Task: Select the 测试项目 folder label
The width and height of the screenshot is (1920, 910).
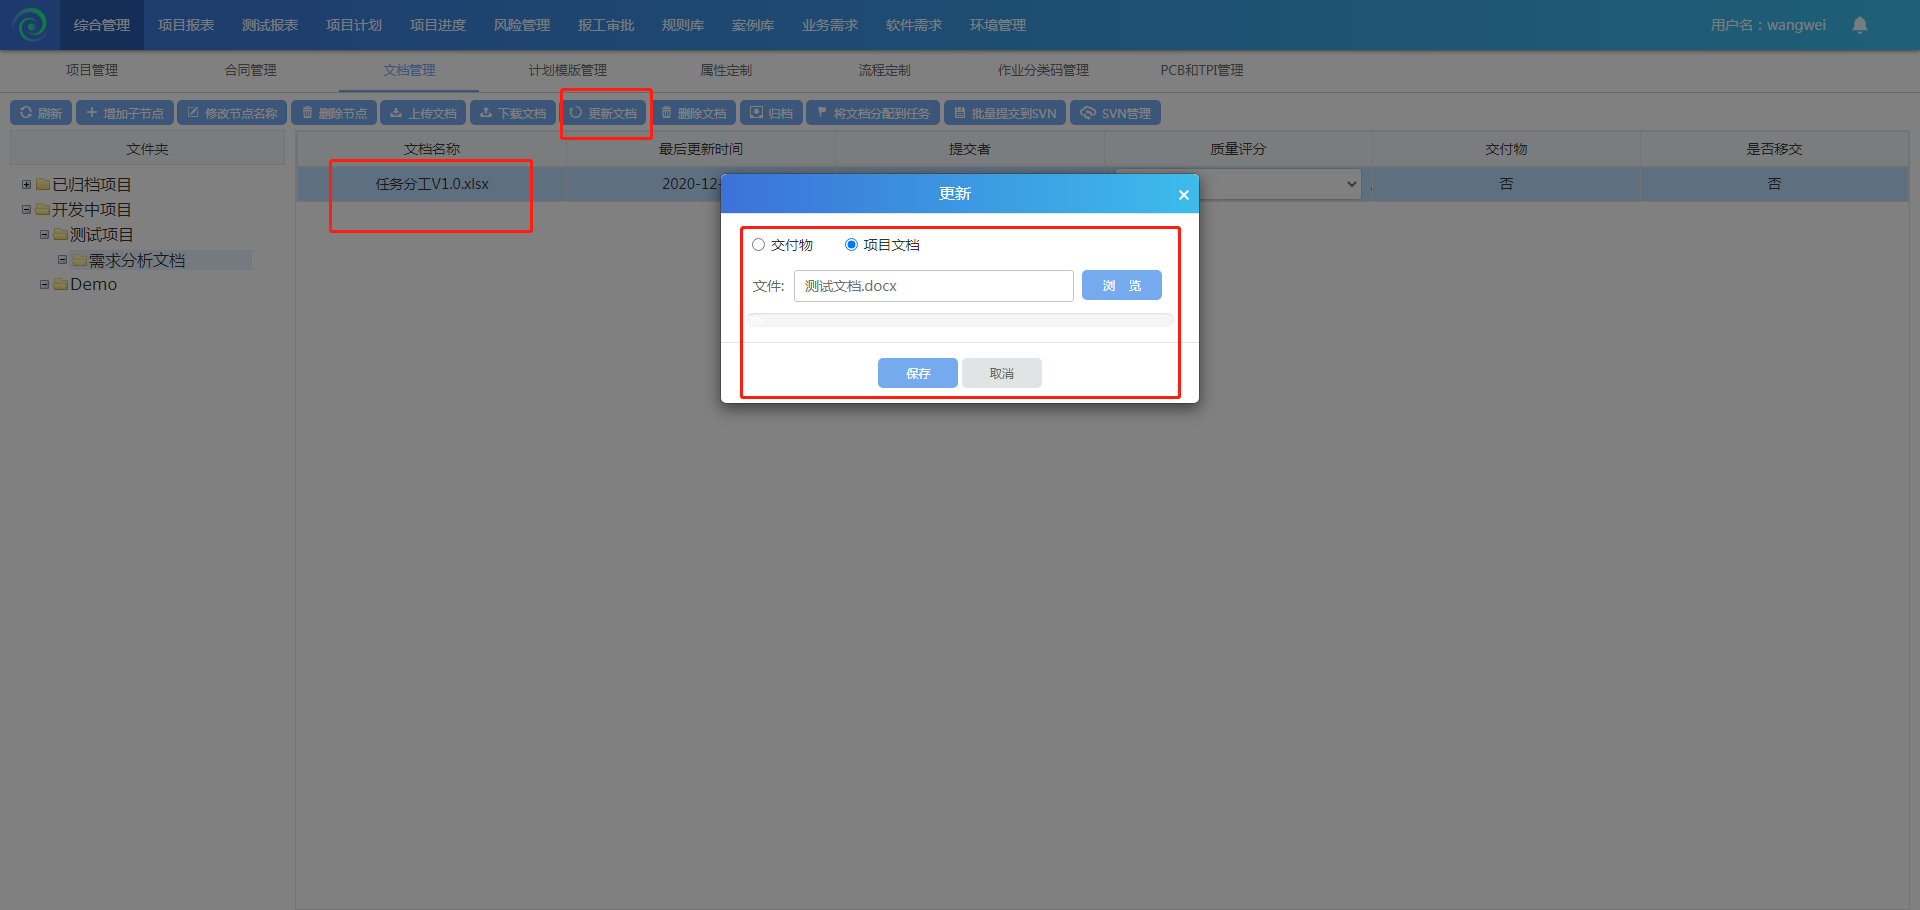Action: point(102,235)
